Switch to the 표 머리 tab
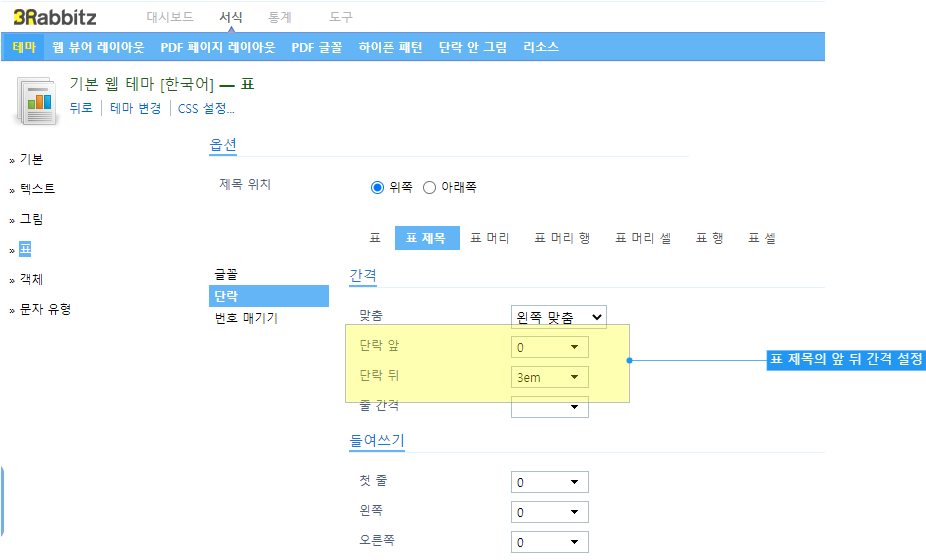 [x=490, y=238]
